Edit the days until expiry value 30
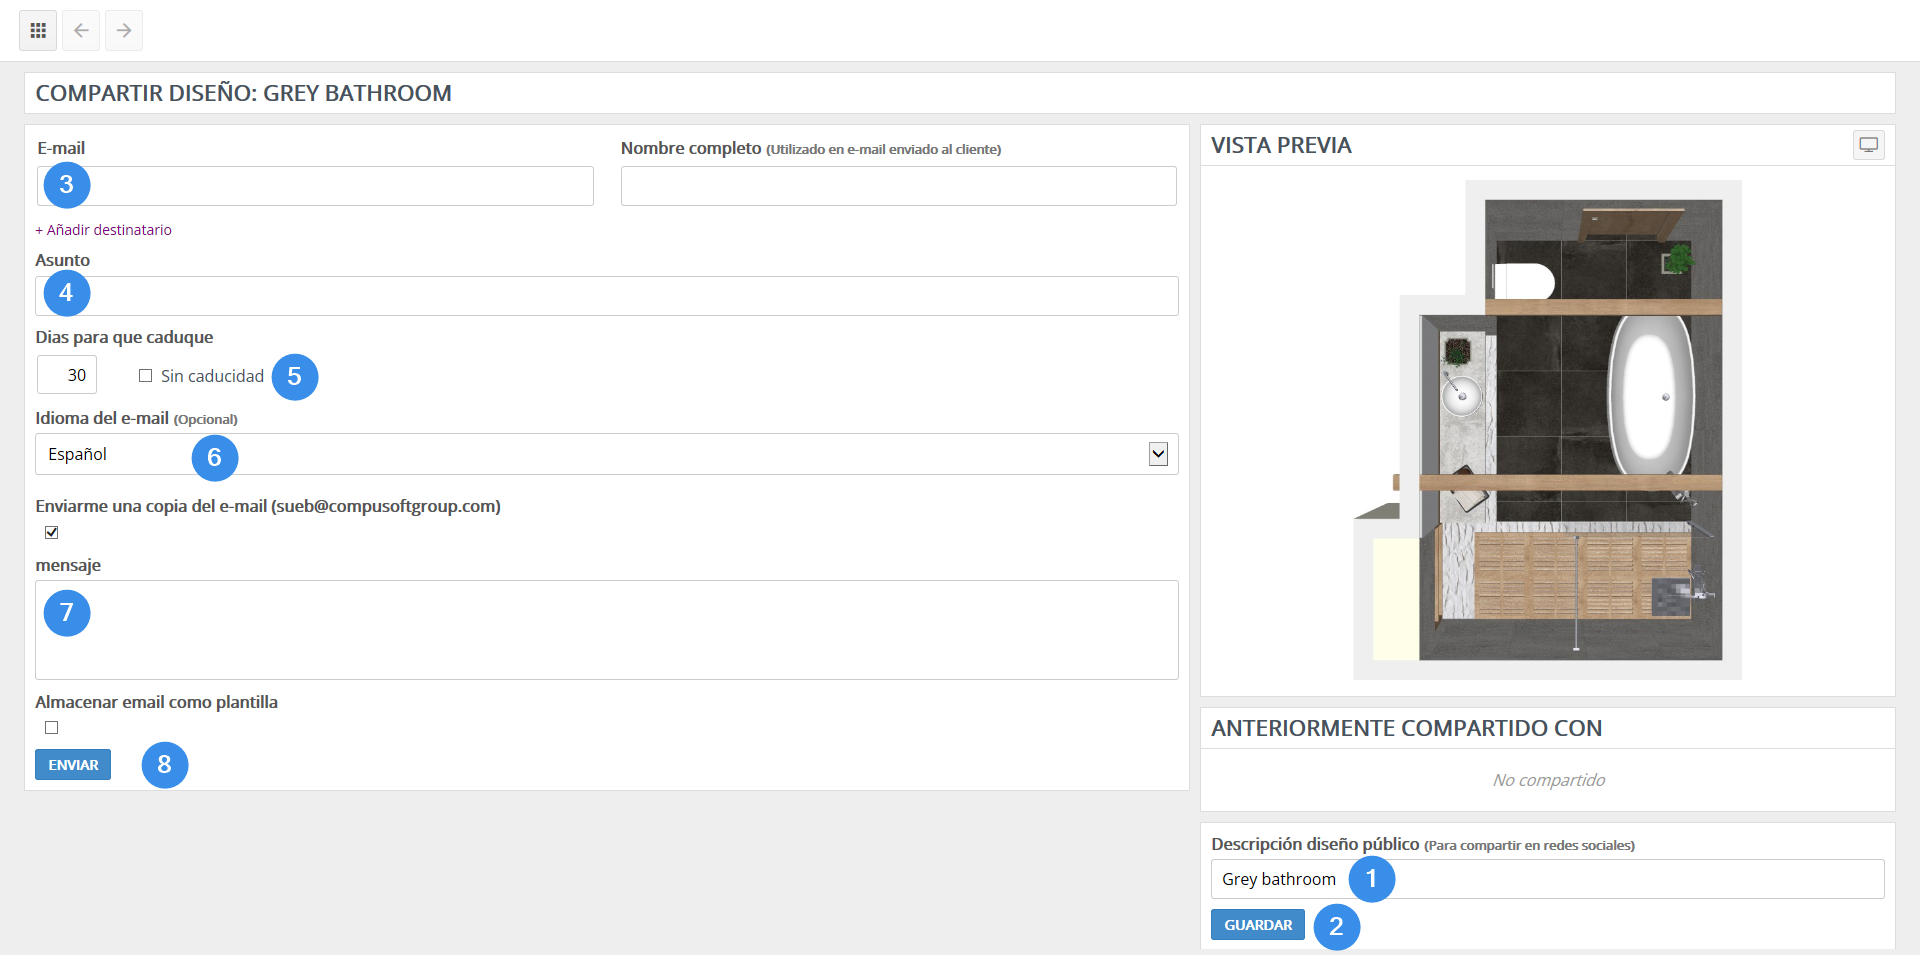1920x955 pixels. click(67, 375)
